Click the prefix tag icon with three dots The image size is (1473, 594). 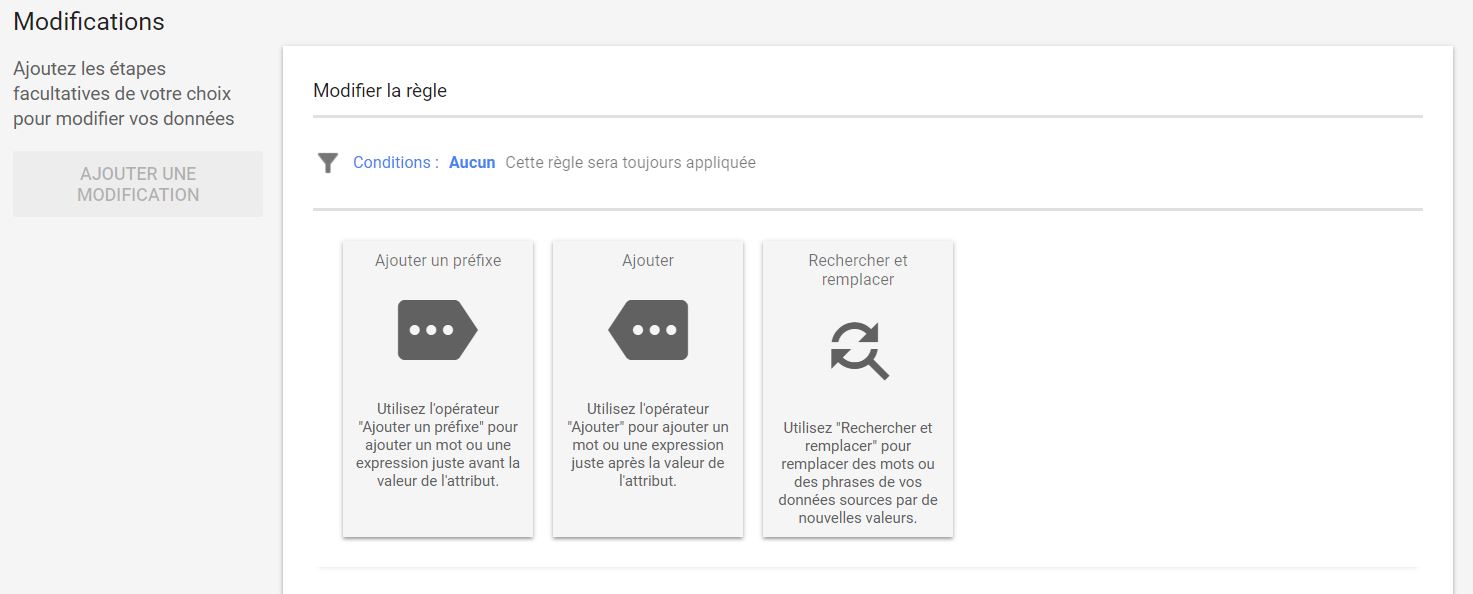coord(438,330)
